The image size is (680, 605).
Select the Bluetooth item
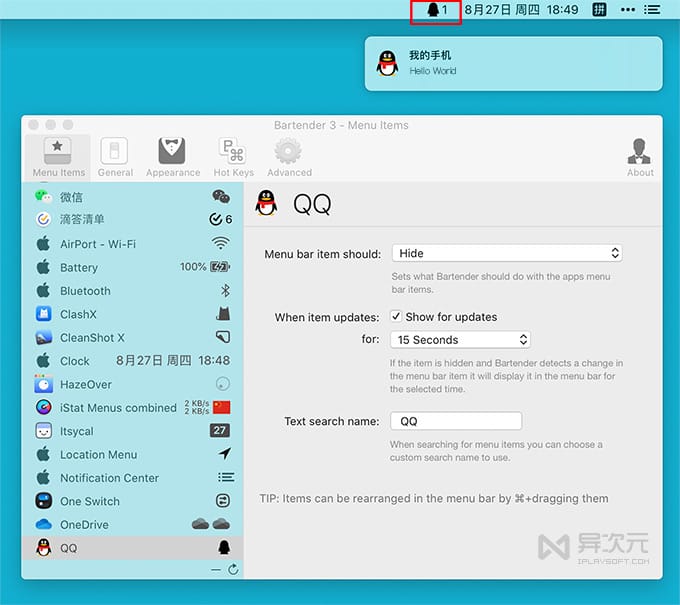tap(132, 291)
